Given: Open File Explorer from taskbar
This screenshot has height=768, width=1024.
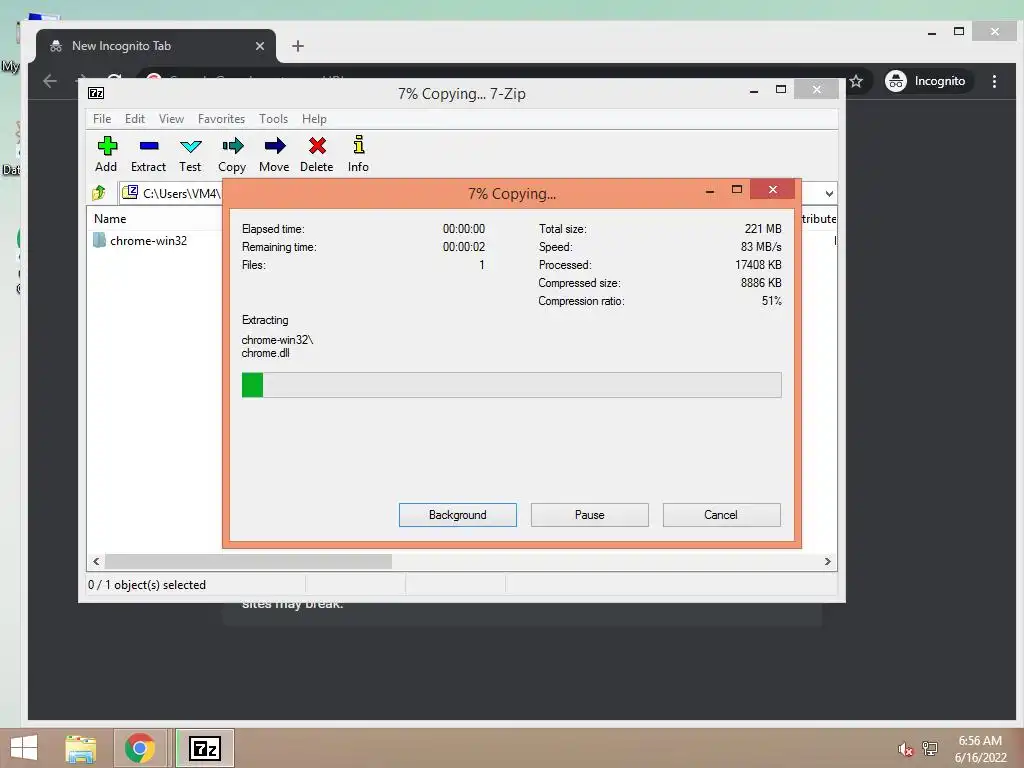Looking at the screenshot, I should pos(80,748).
